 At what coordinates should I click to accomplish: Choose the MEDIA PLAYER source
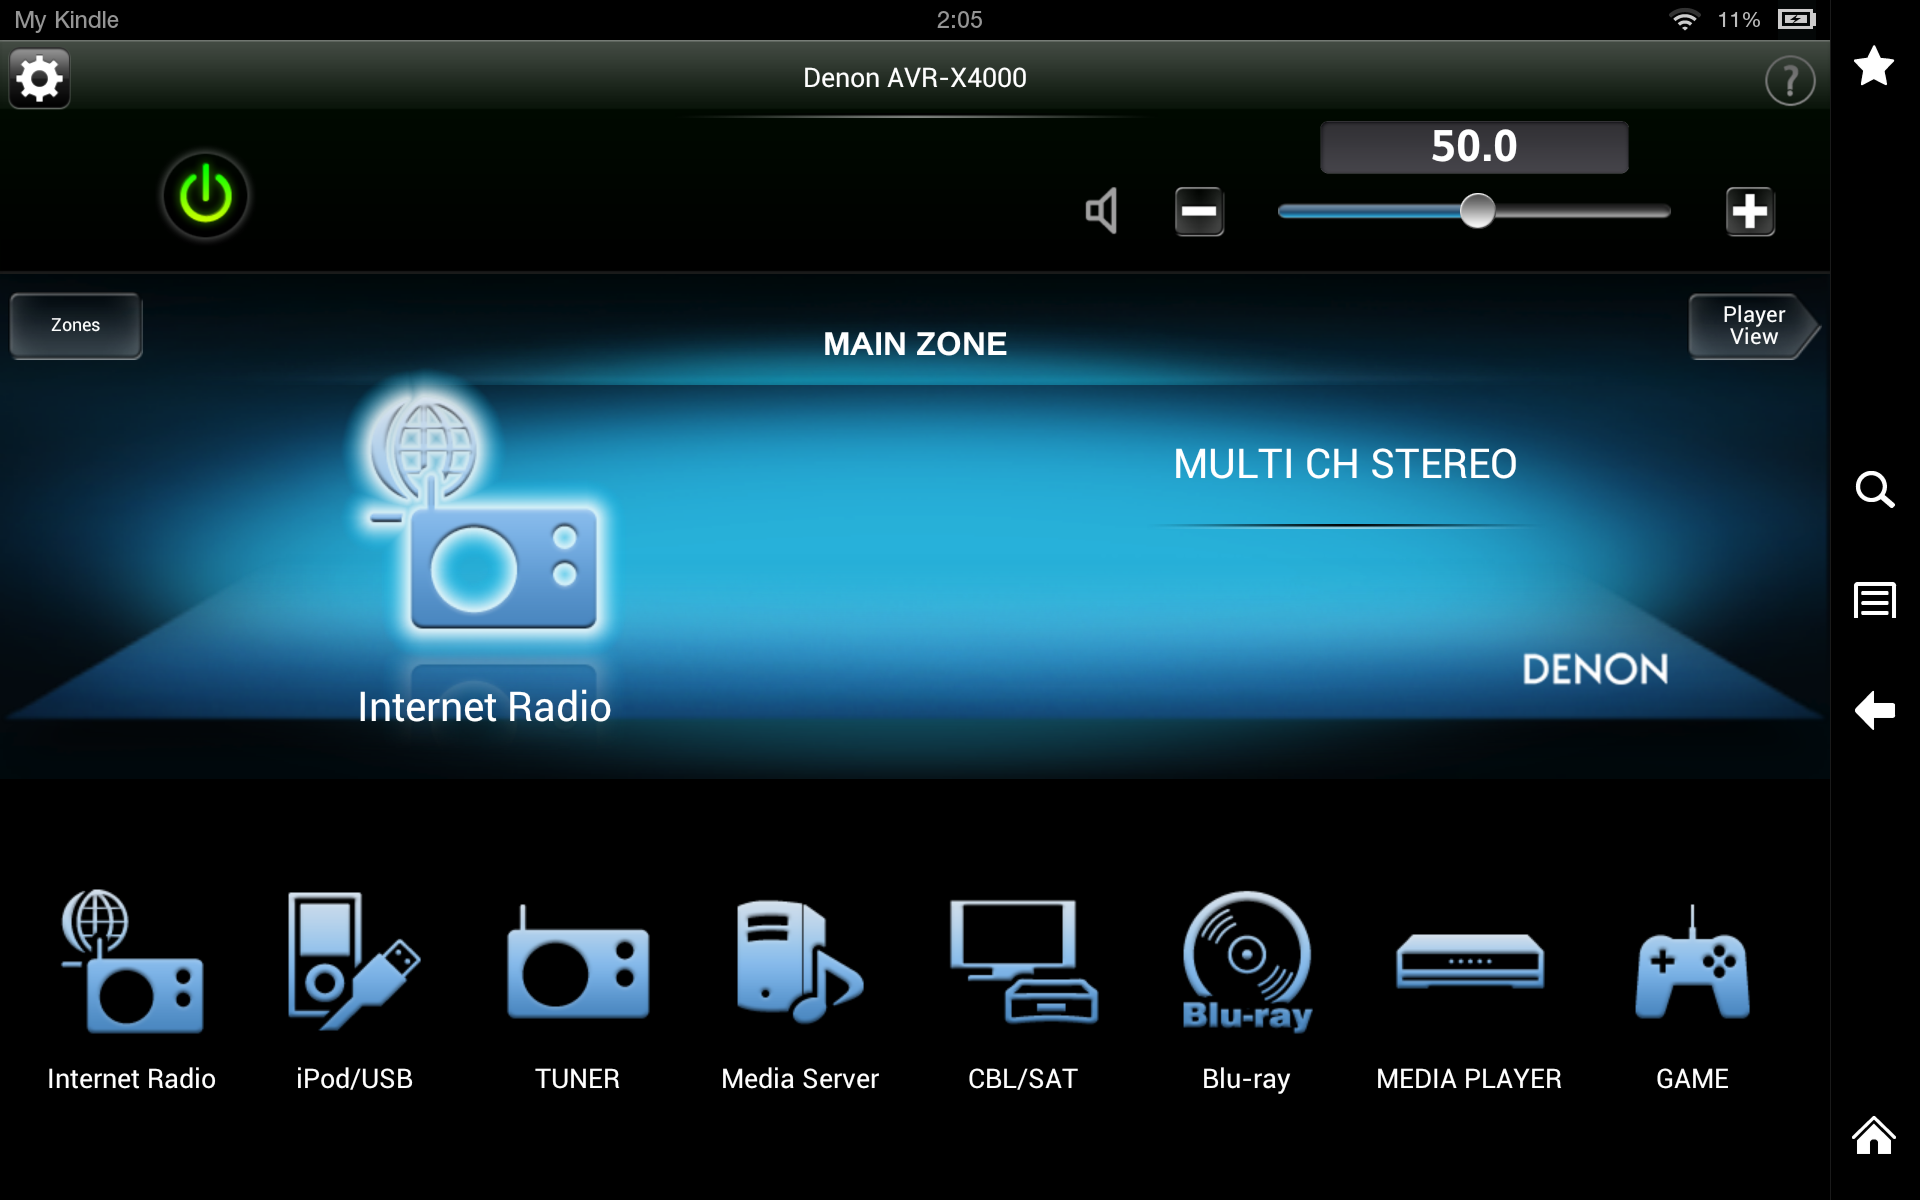coord(1469,963)
